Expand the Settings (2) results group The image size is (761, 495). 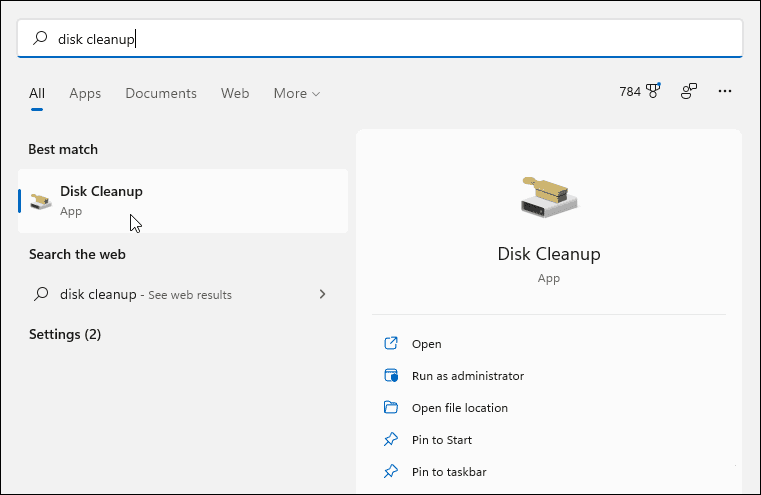pos(65,334)
